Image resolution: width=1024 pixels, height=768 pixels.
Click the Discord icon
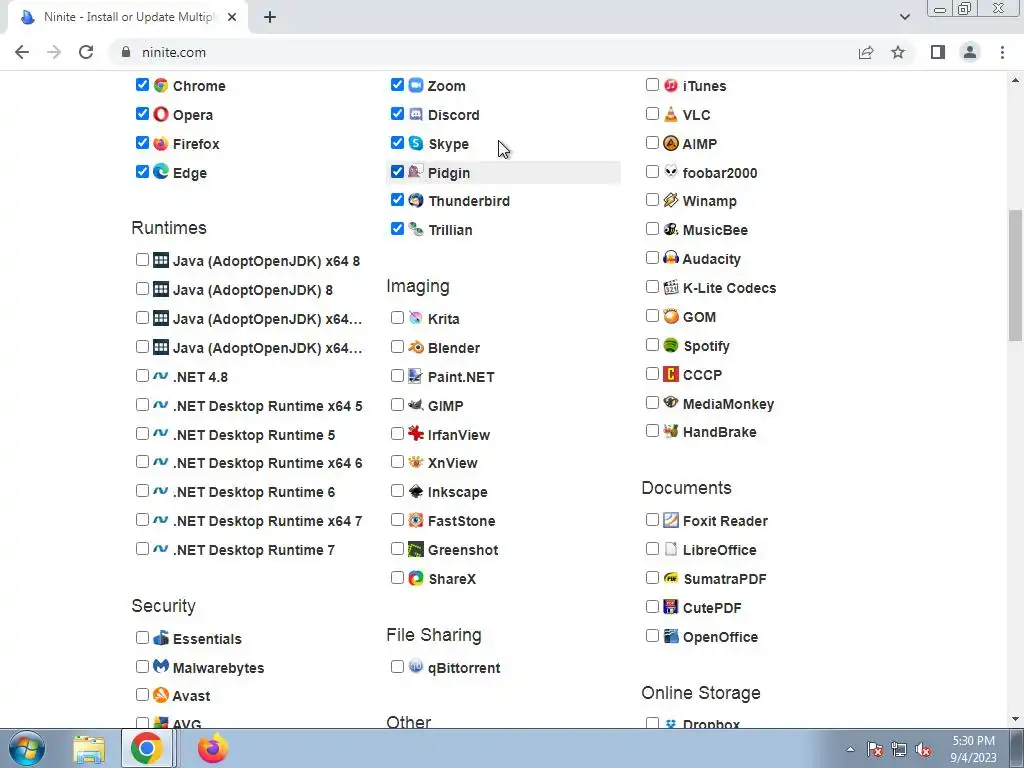tap(416, 114)
